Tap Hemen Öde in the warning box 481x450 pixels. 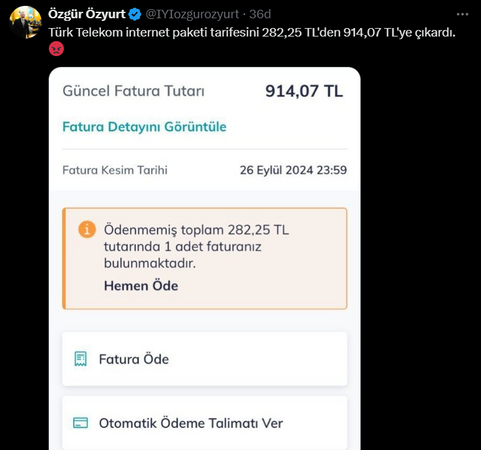(x=141, y=286)
